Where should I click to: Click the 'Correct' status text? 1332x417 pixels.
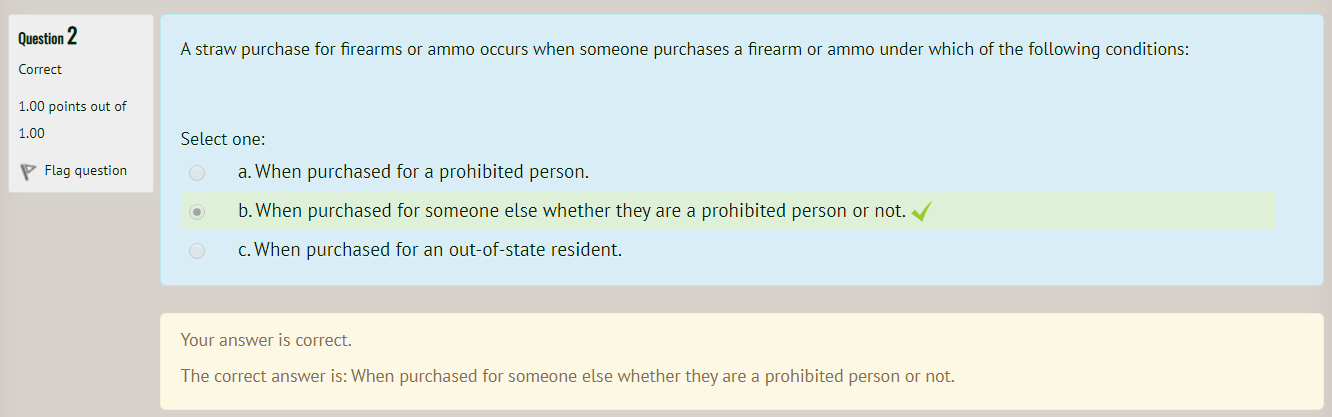tap(40, 69)
